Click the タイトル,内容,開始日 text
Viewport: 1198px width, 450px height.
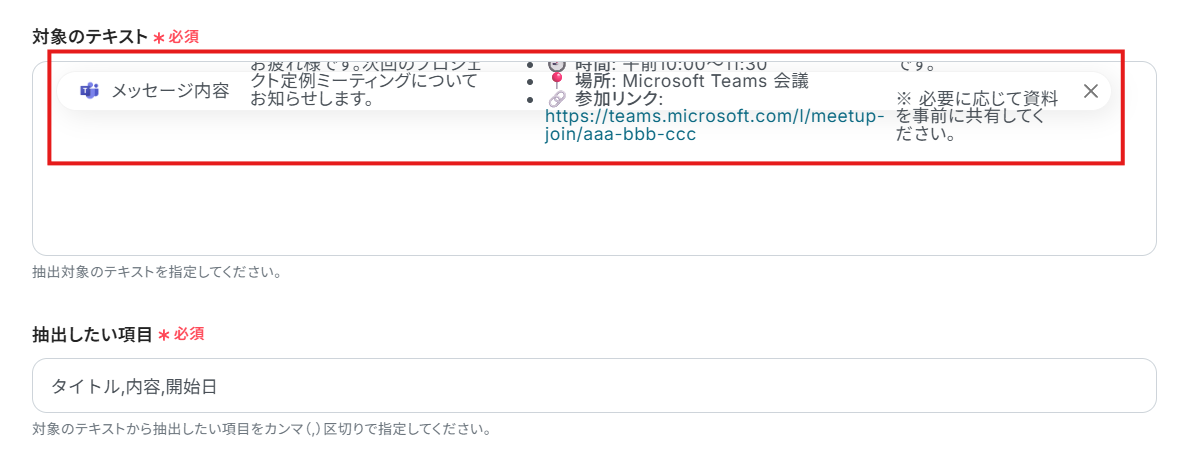pyautogui.click(x=133, y=386)
